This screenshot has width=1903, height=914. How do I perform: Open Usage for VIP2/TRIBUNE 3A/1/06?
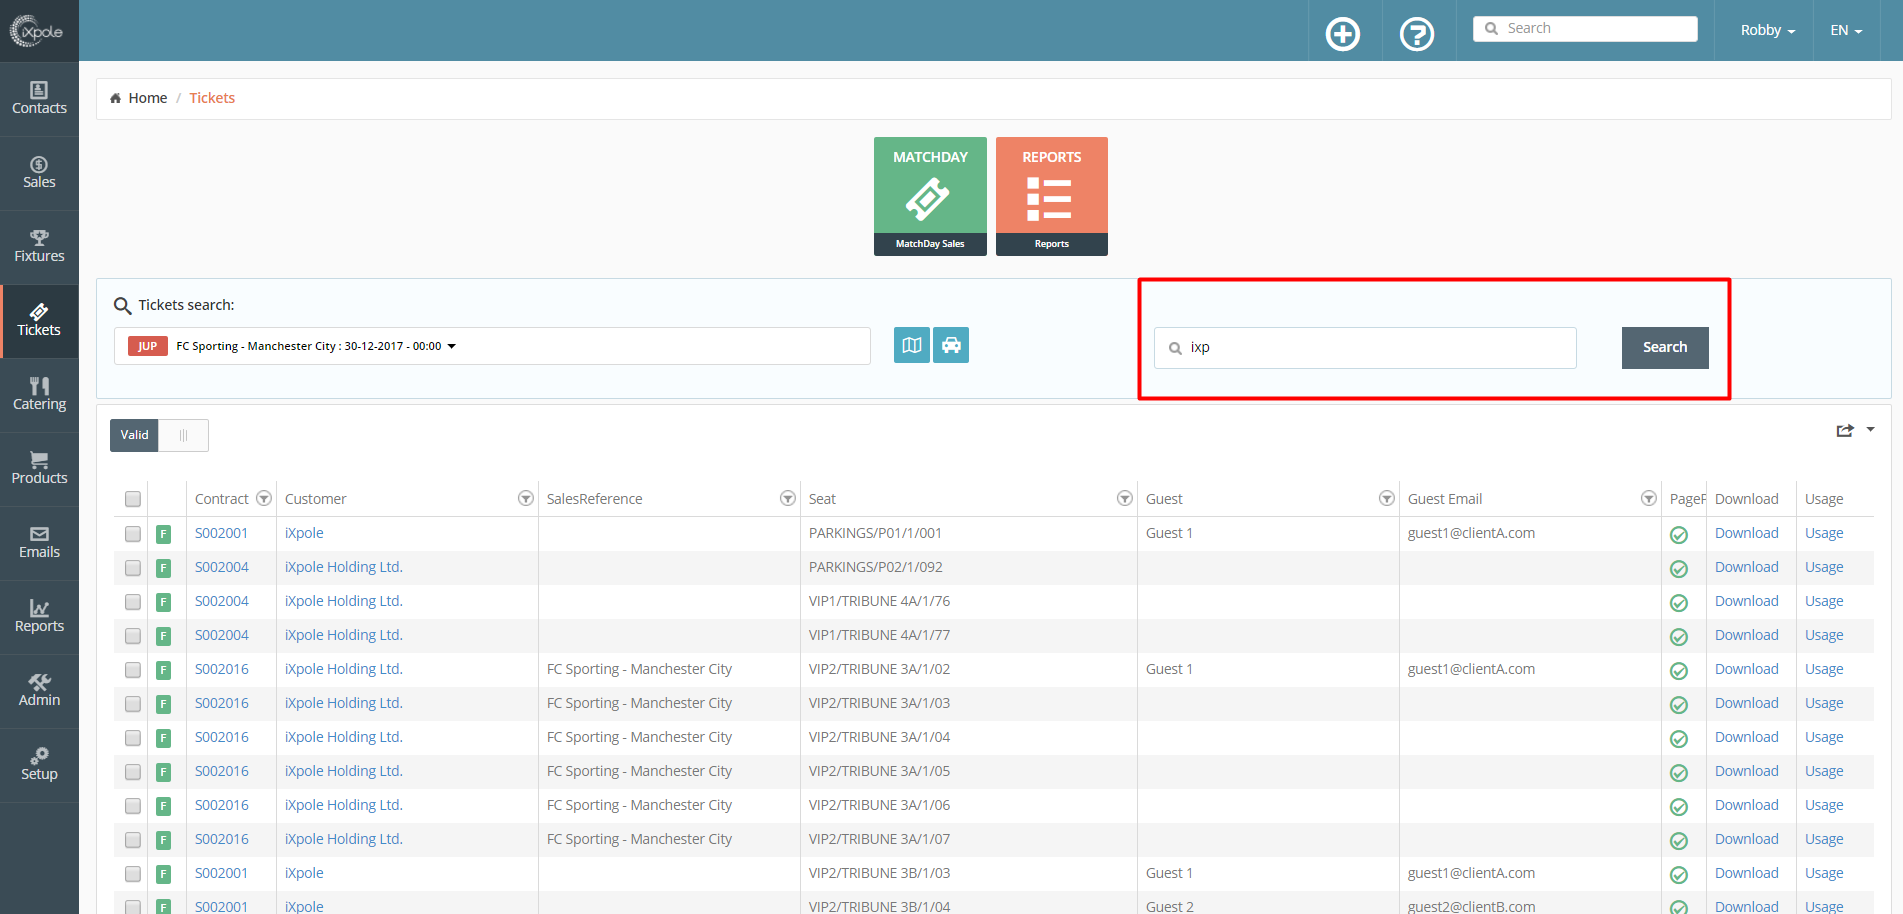pyautogui.click(x=1824, y=805)
